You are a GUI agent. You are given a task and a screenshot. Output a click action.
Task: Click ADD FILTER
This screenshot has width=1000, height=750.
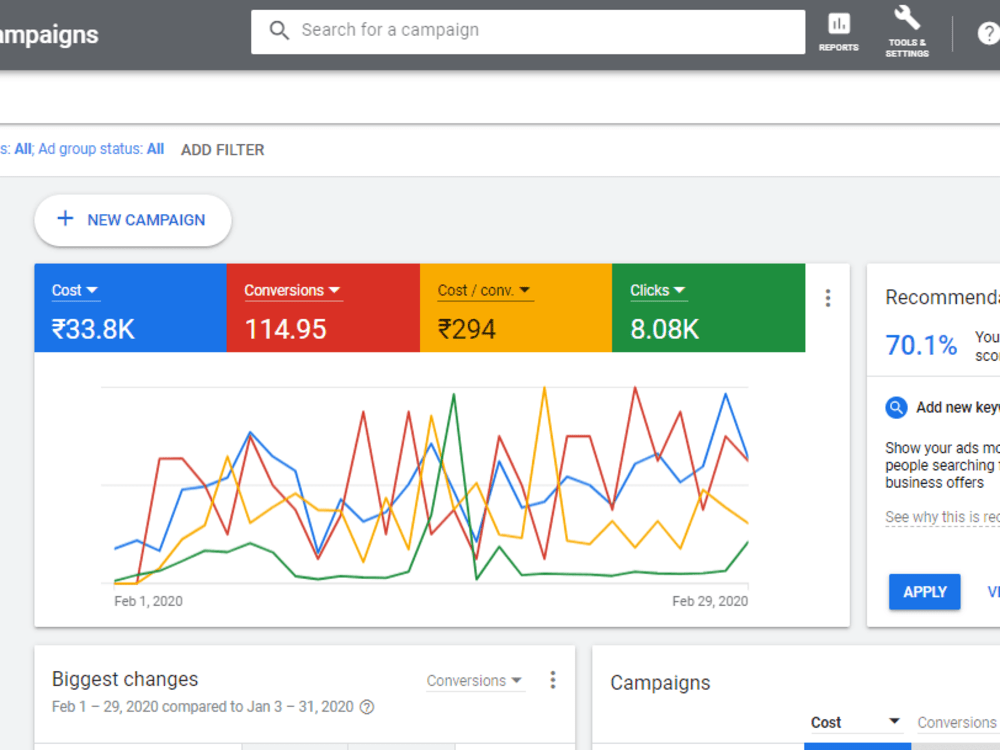pyautogui.click(x=223, y=150)
